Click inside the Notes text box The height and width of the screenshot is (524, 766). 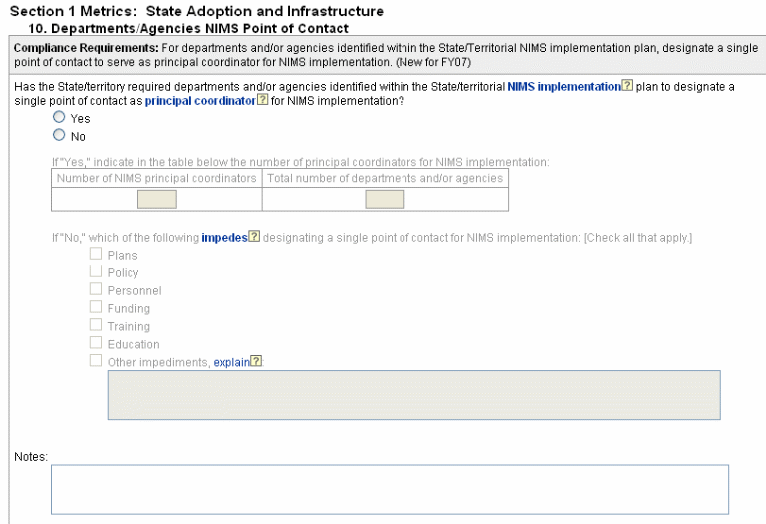tap(389, 489)
